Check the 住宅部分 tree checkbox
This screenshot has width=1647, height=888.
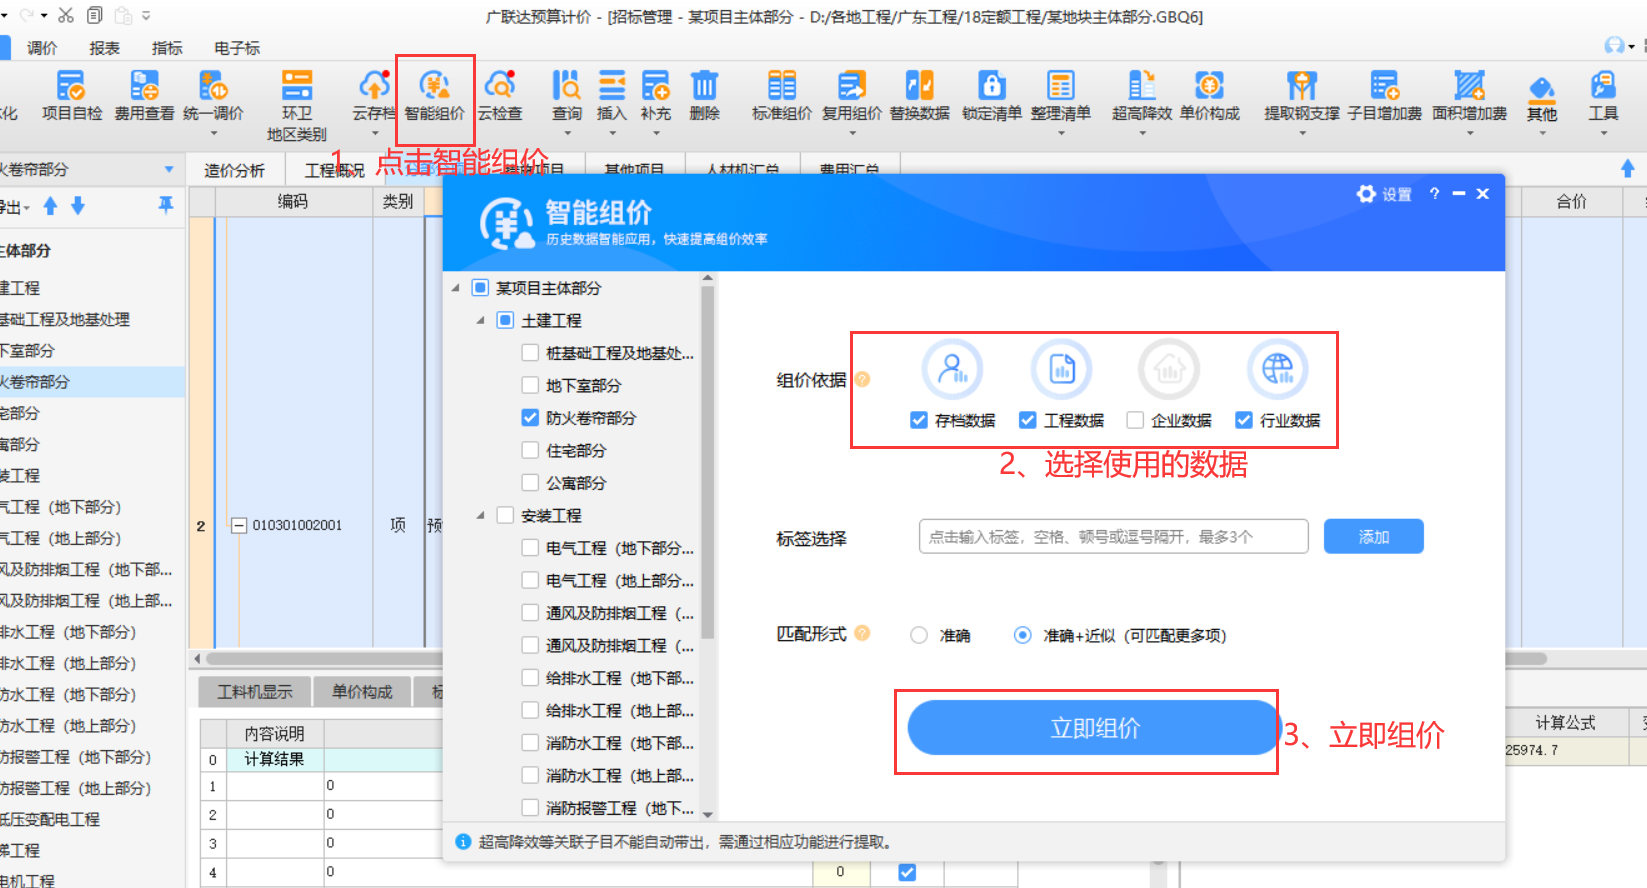coord(530,450)
